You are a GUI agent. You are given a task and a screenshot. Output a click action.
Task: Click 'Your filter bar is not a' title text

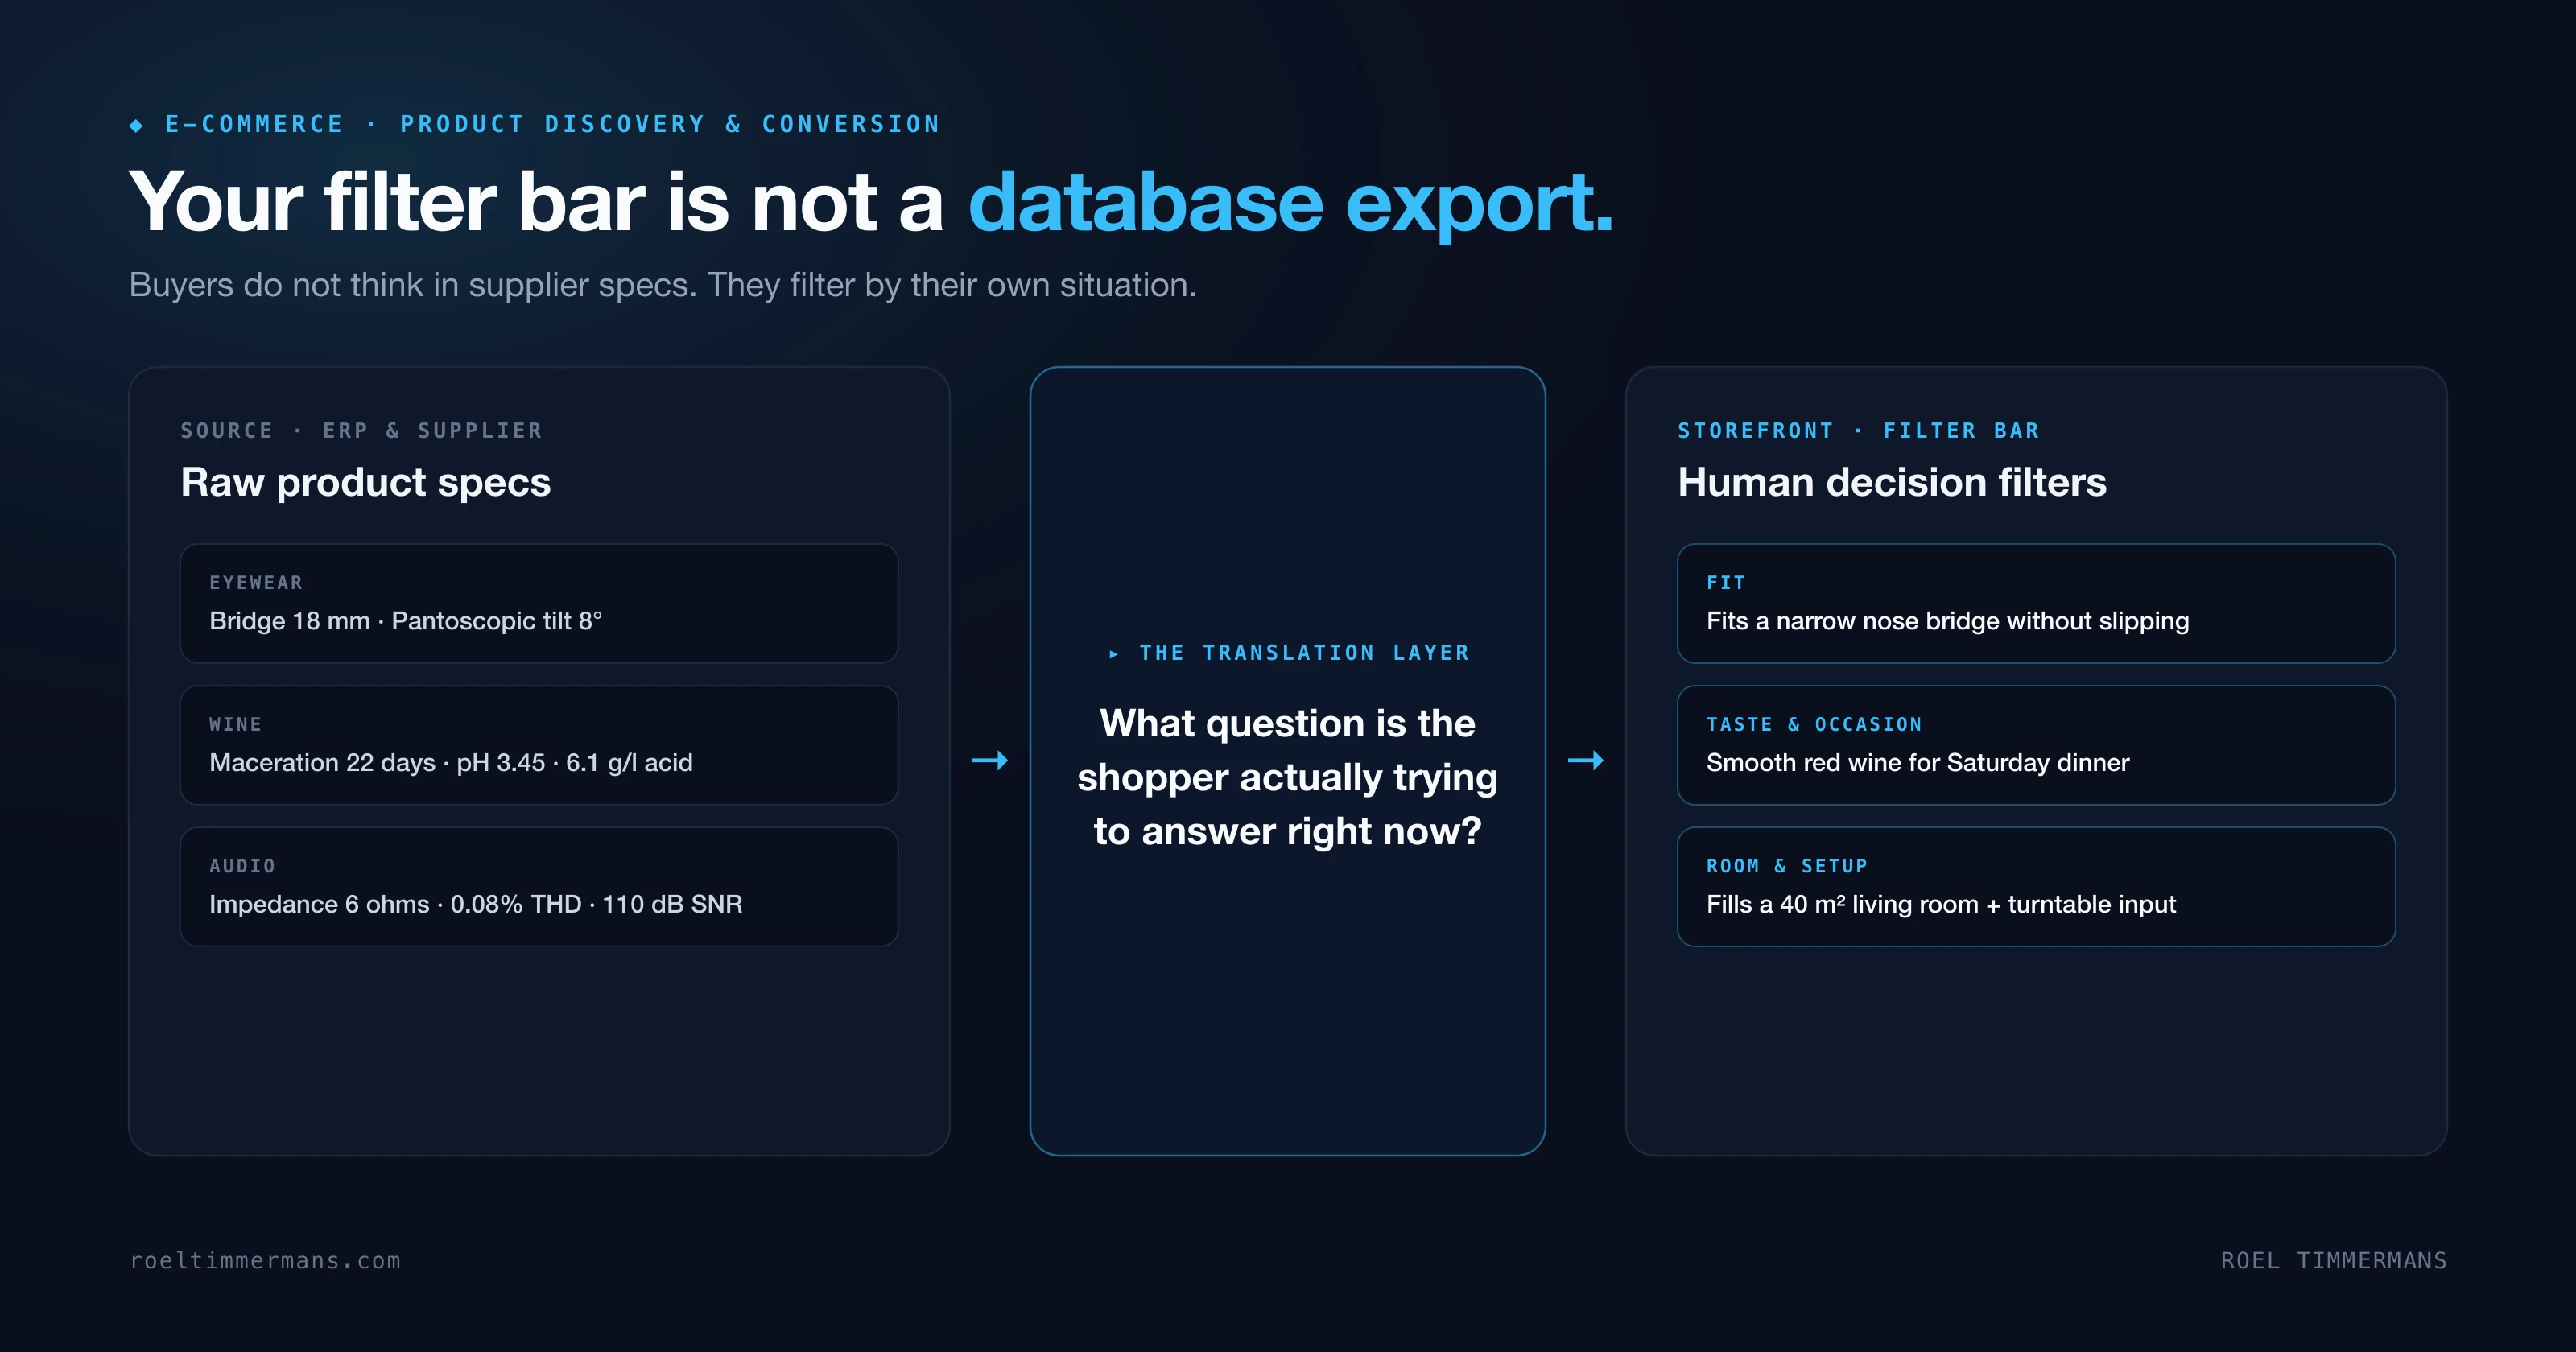point(536,203)
